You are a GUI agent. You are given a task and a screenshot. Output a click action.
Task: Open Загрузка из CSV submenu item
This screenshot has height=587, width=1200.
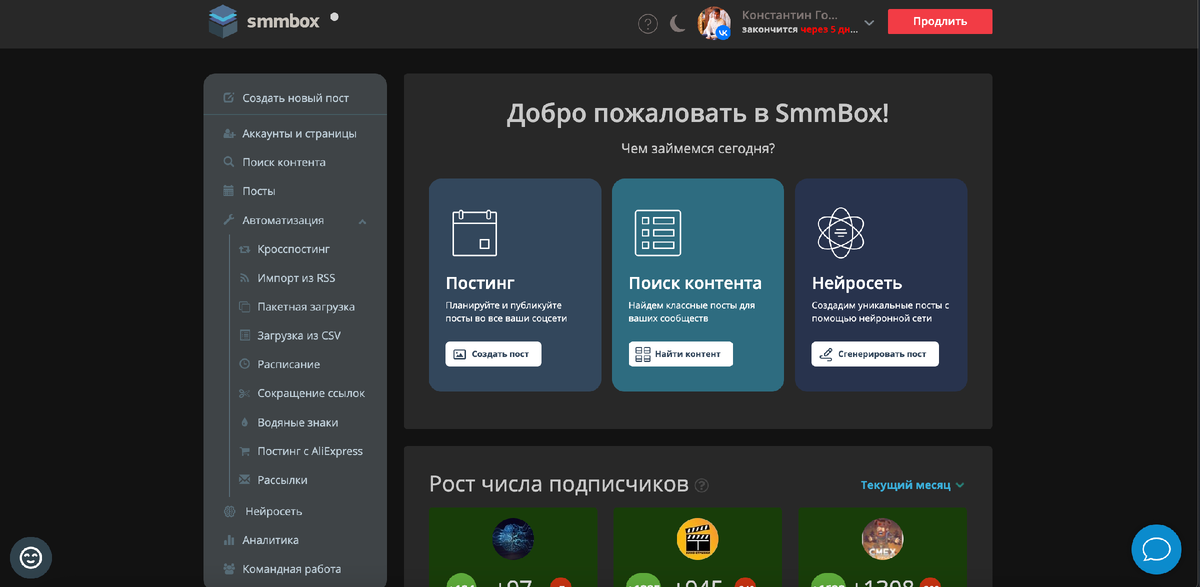tap(299, 336)
